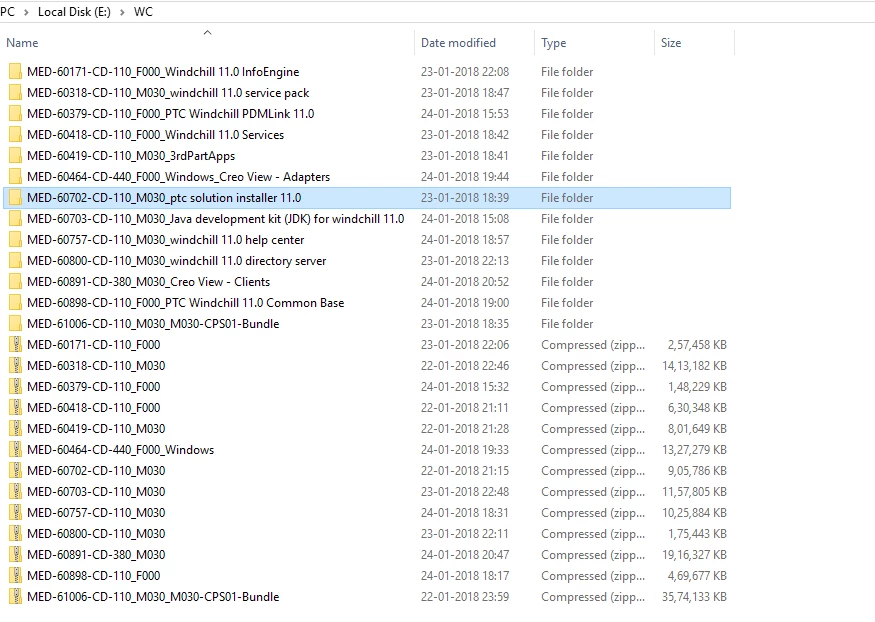This screenshot has height=622, width=875.
Task: Click folder icon of 3rdPartApps folder
Action: pyautogui.click(x=15, y=156)
